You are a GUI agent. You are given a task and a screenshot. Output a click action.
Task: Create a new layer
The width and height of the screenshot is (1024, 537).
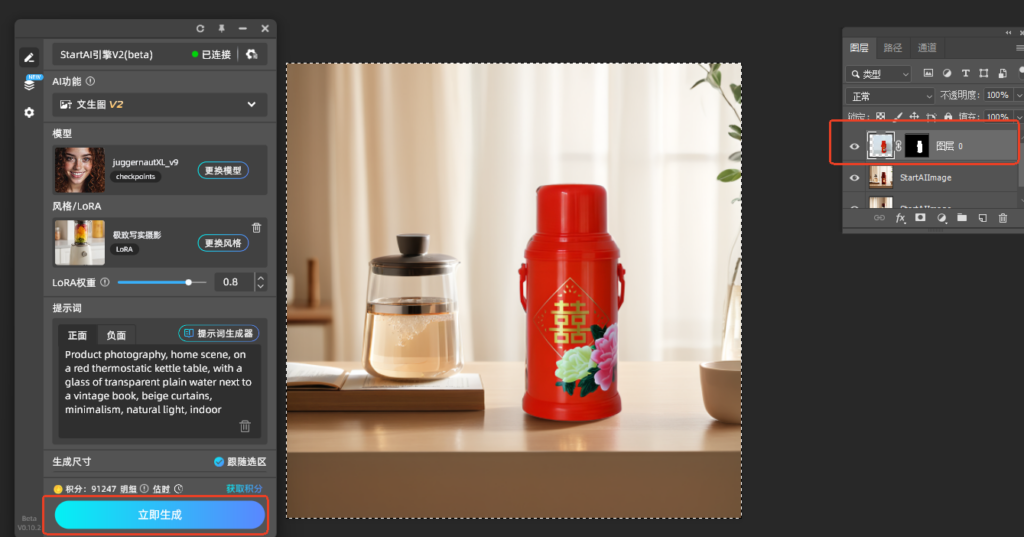(x=982, y=218)
